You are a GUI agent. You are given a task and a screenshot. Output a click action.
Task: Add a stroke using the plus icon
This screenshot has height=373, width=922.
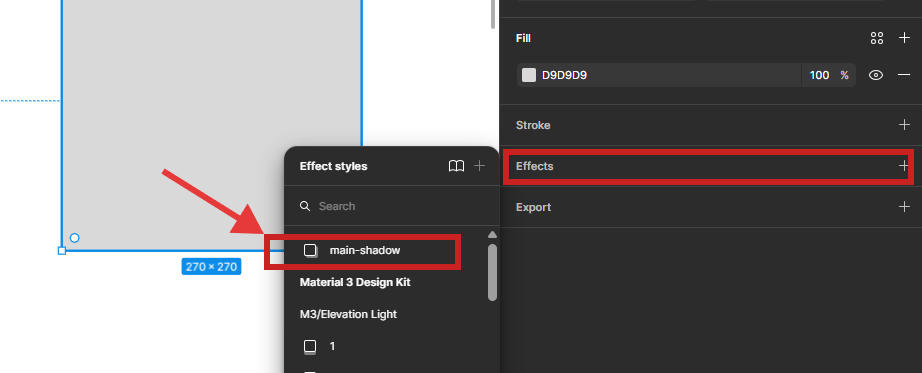coord(904,125)
